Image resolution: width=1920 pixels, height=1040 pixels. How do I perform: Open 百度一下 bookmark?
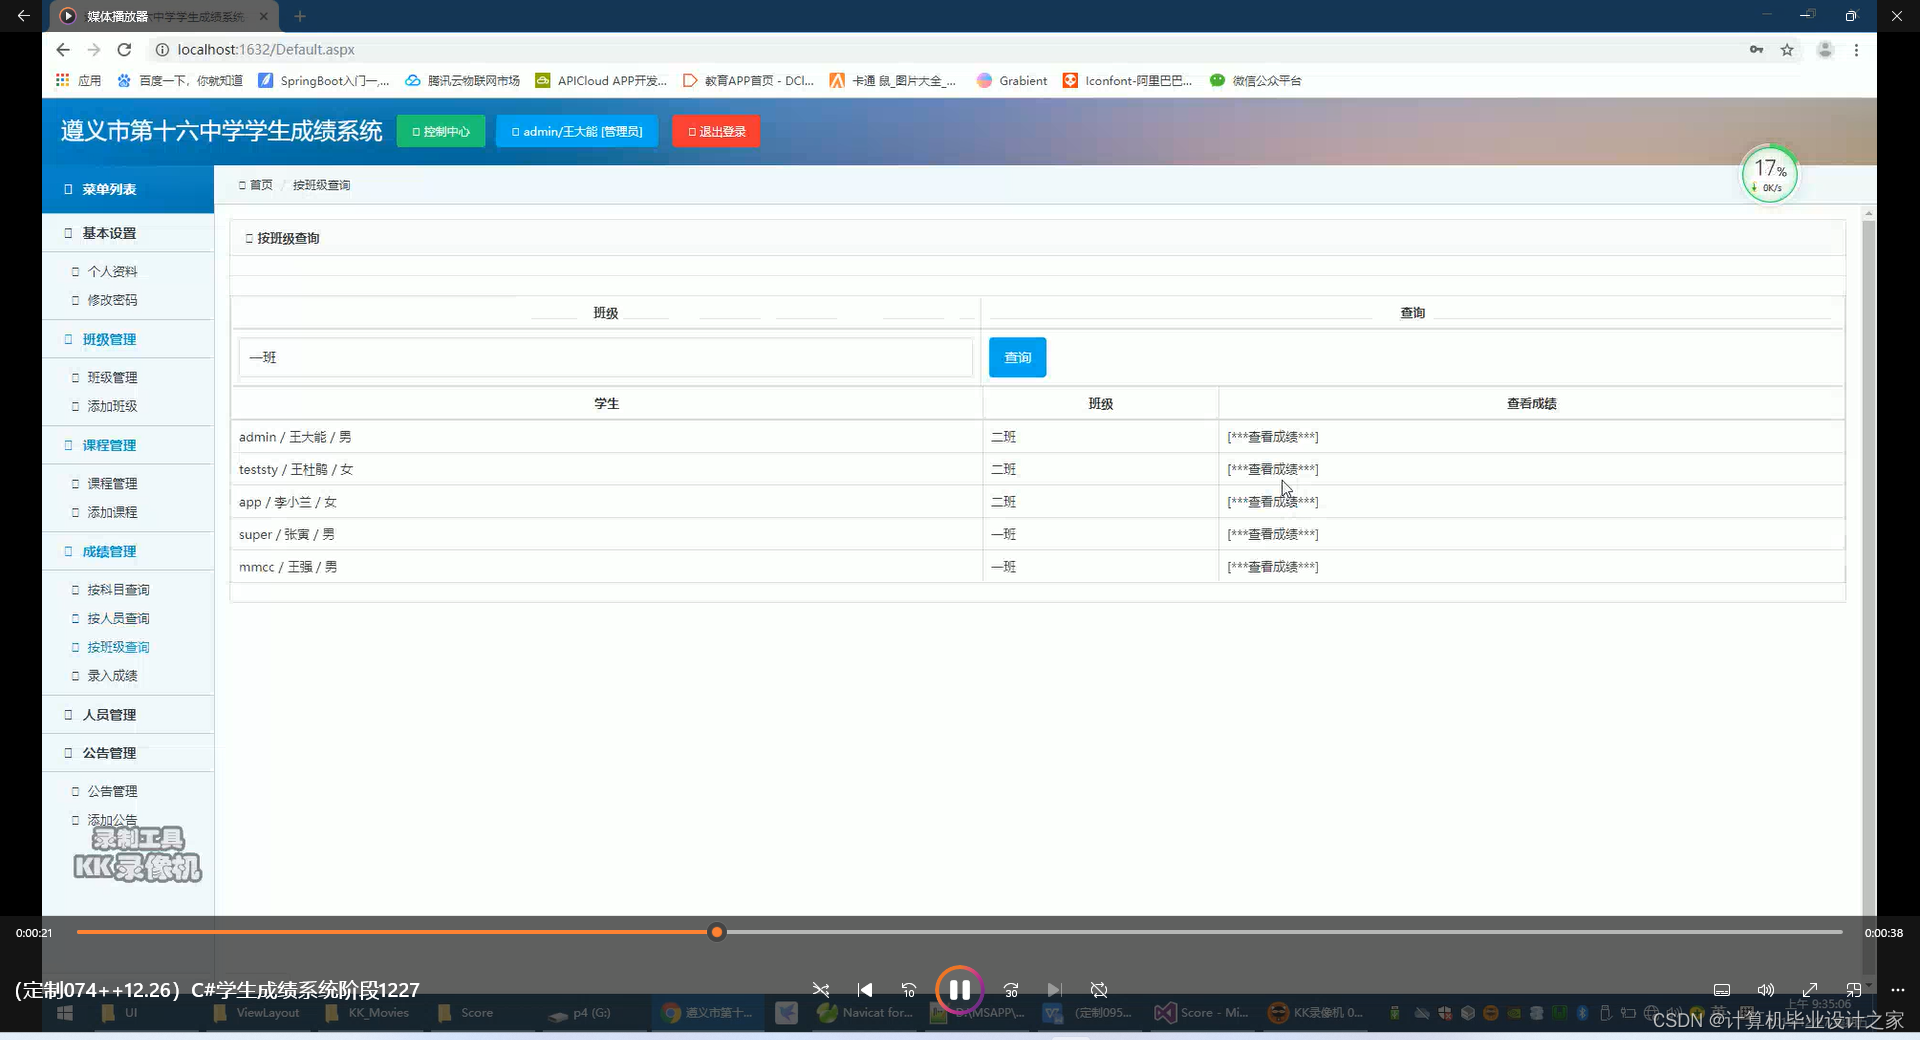(x=180, y=81)
